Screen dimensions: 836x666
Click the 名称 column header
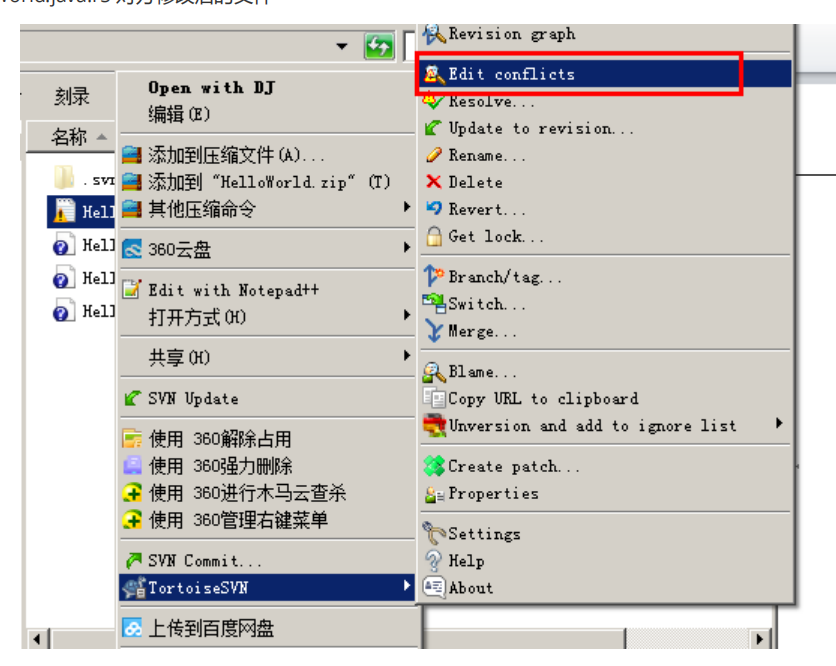tap(71, 137)
